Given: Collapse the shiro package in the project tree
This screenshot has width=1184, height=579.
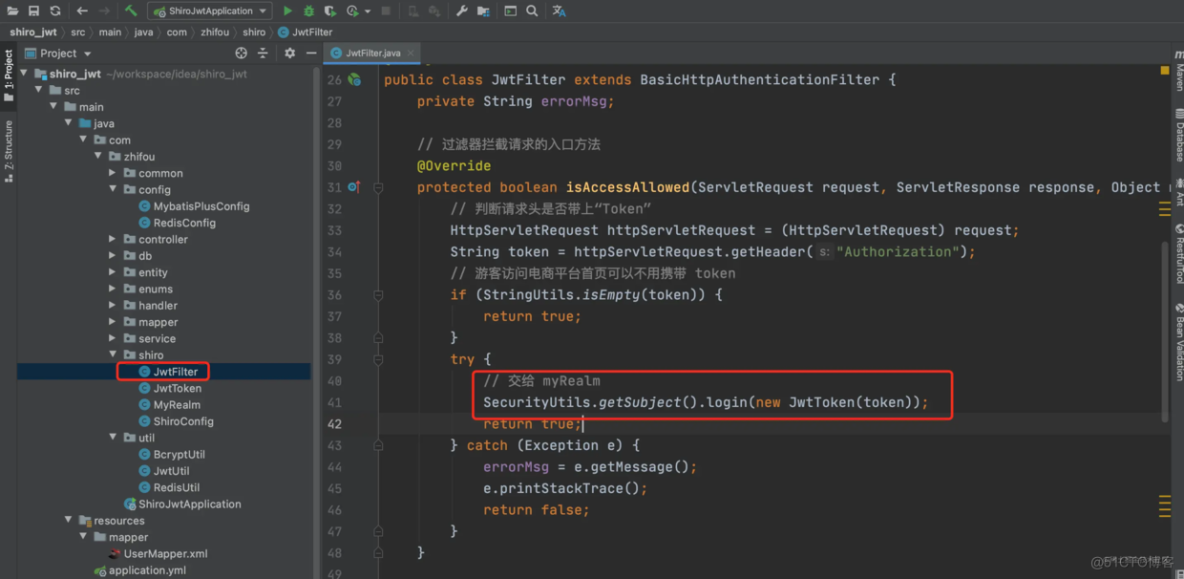Looking at the screenshot, I should pyautogui.click(x=112, y=355).
